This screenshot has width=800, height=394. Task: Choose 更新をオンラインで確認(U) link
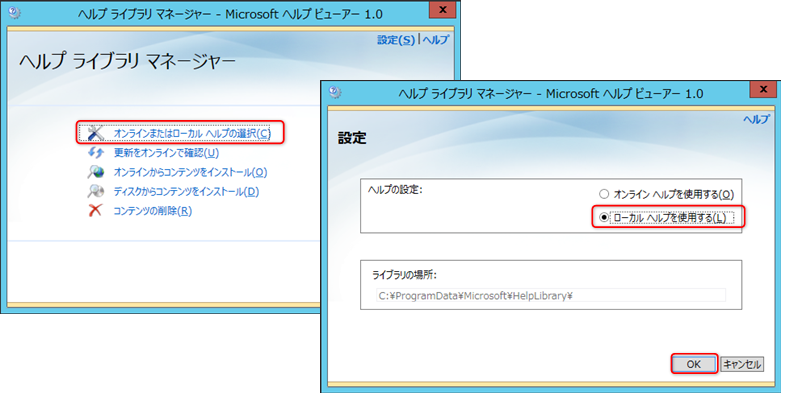coord(166,153)
